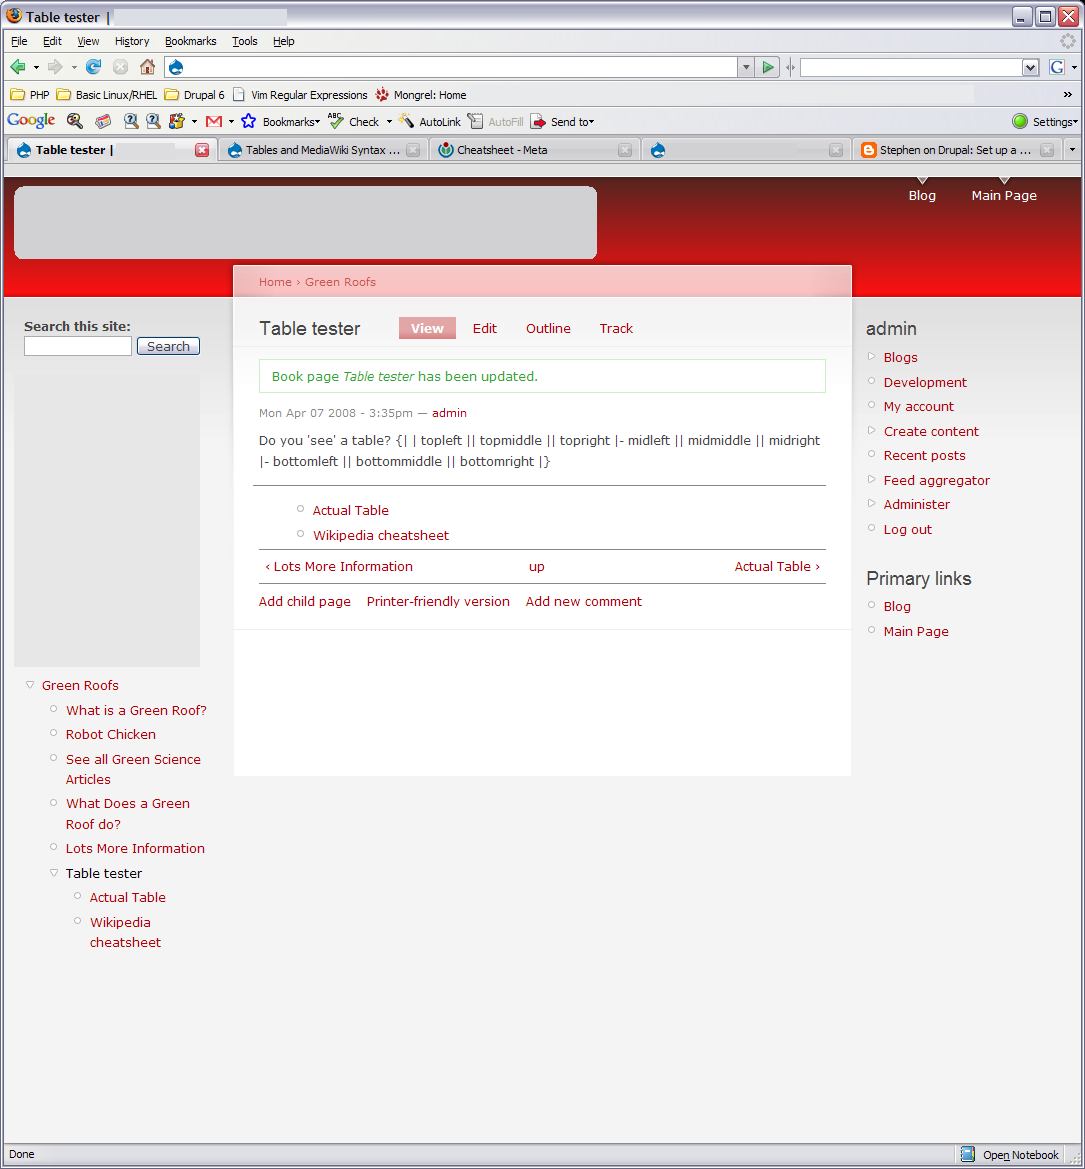Open the Drupal 6 bookmark folder
Image resolution: width=1085 pixels, height=1169 pixels.
click(x=195, y=95)
